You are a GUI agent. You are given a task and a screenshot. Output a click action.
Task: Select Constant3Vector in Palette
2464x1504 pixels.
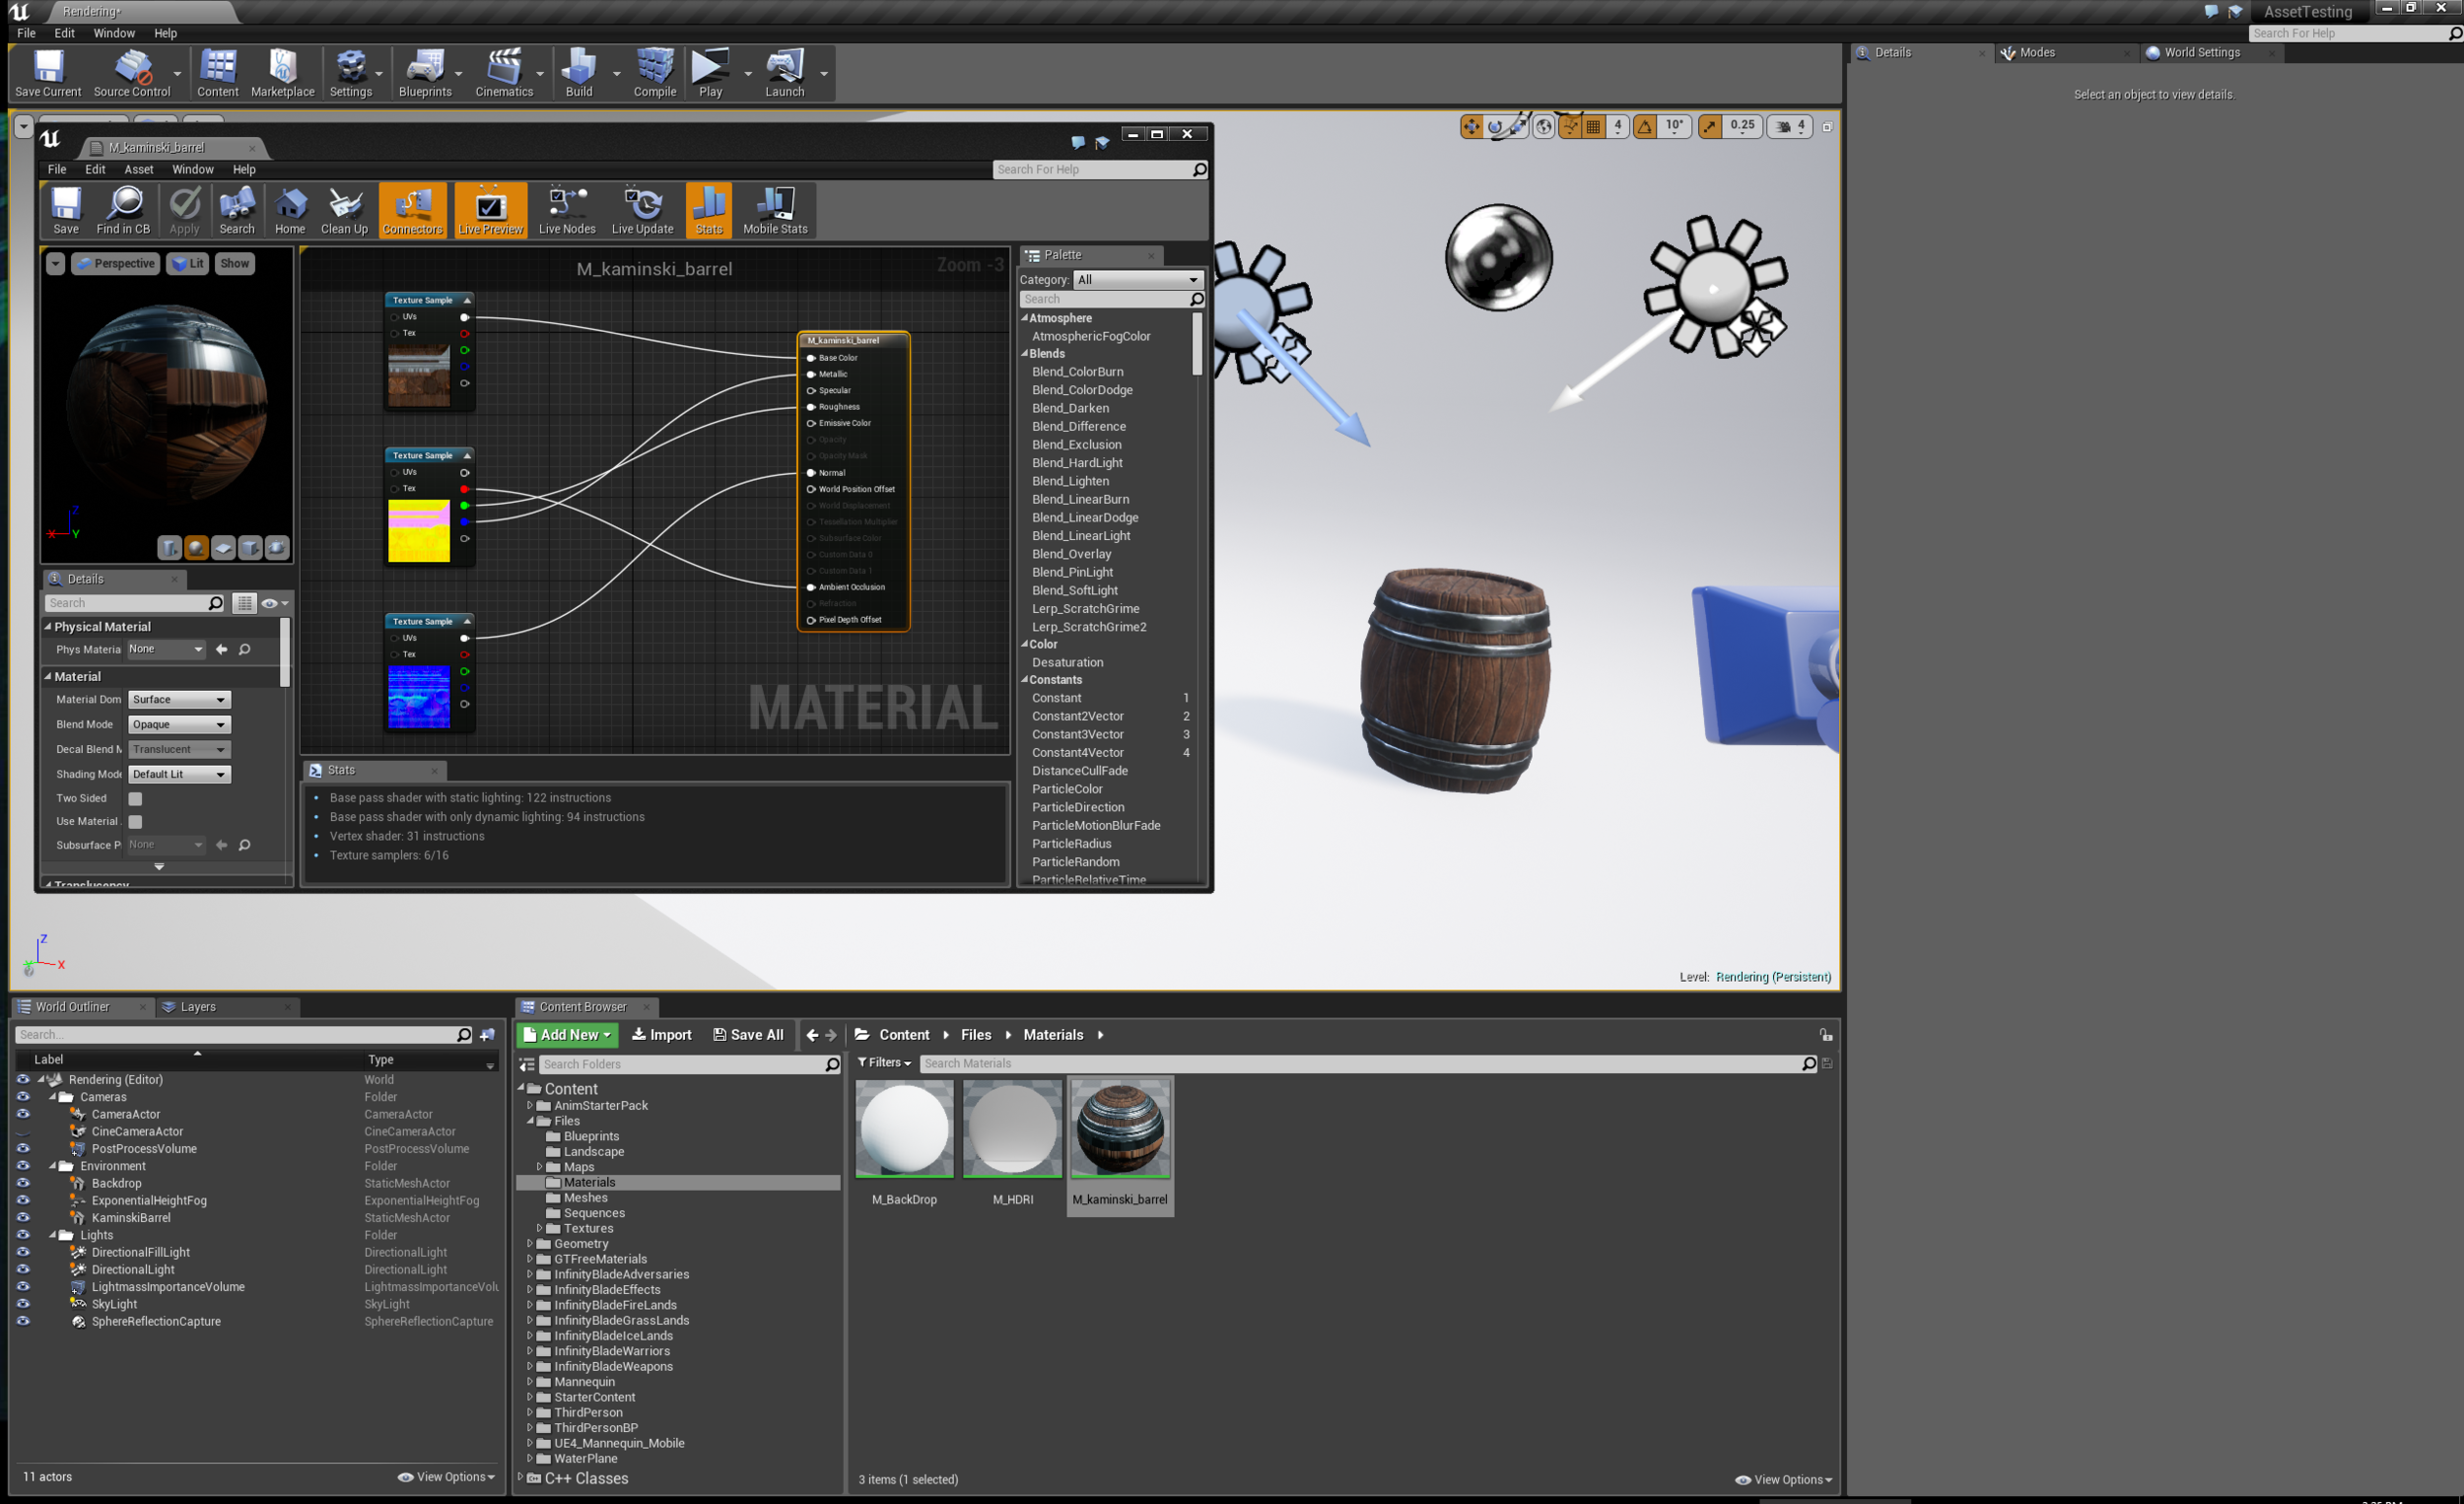coord(1077,734)
